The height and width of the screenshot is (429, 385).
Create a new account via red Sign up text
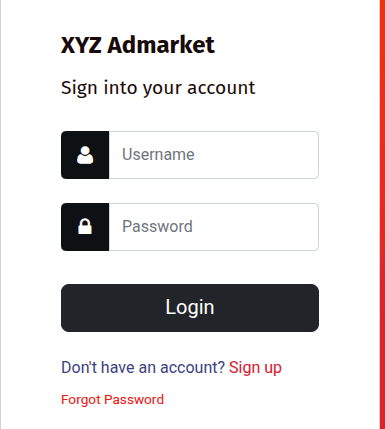point(255,368)
